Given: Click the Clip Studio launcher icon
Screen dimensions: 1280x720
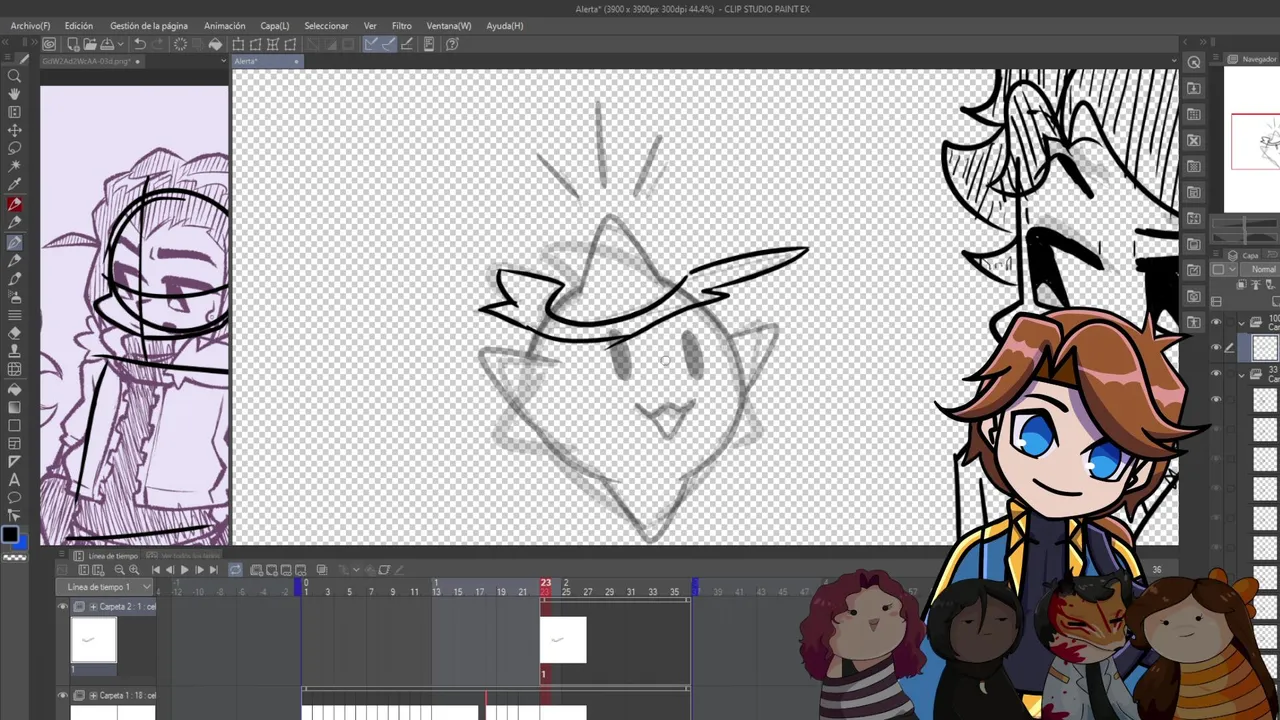Looking at the screenshot, I should (49, 44).
